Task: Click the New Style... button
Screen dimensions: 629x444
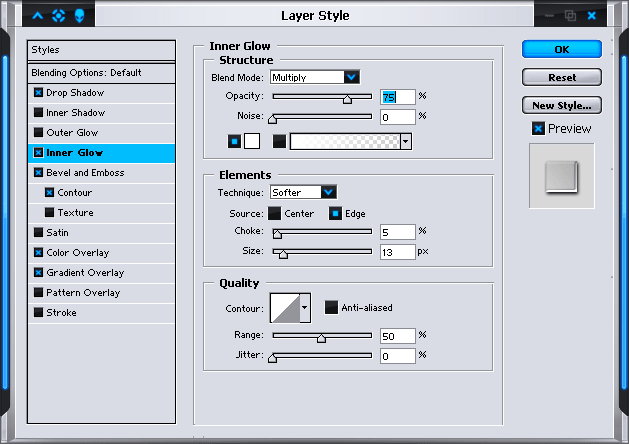Action: (x=562, y=105)
